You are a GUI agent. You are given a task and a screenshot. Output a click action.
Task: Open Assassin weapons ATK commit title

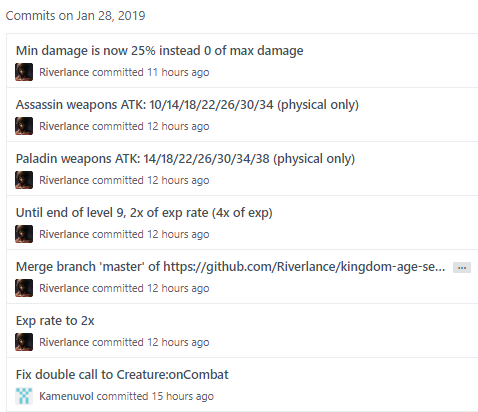[187, 105]
